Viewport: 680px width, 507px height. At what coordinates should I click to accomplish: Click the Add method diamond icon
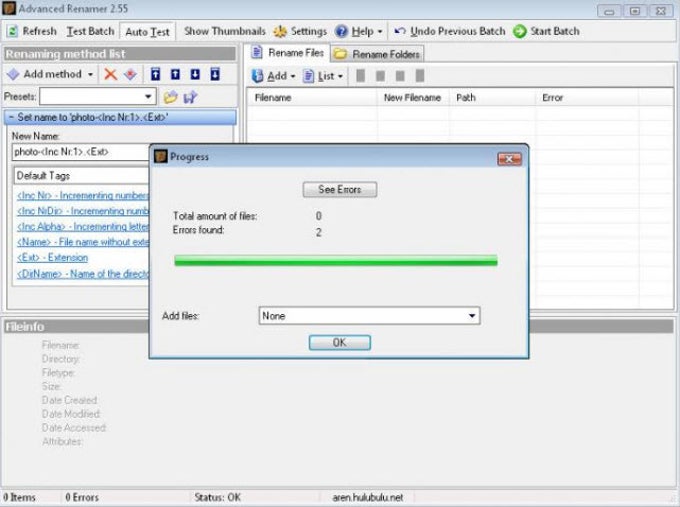pos(13,74)
